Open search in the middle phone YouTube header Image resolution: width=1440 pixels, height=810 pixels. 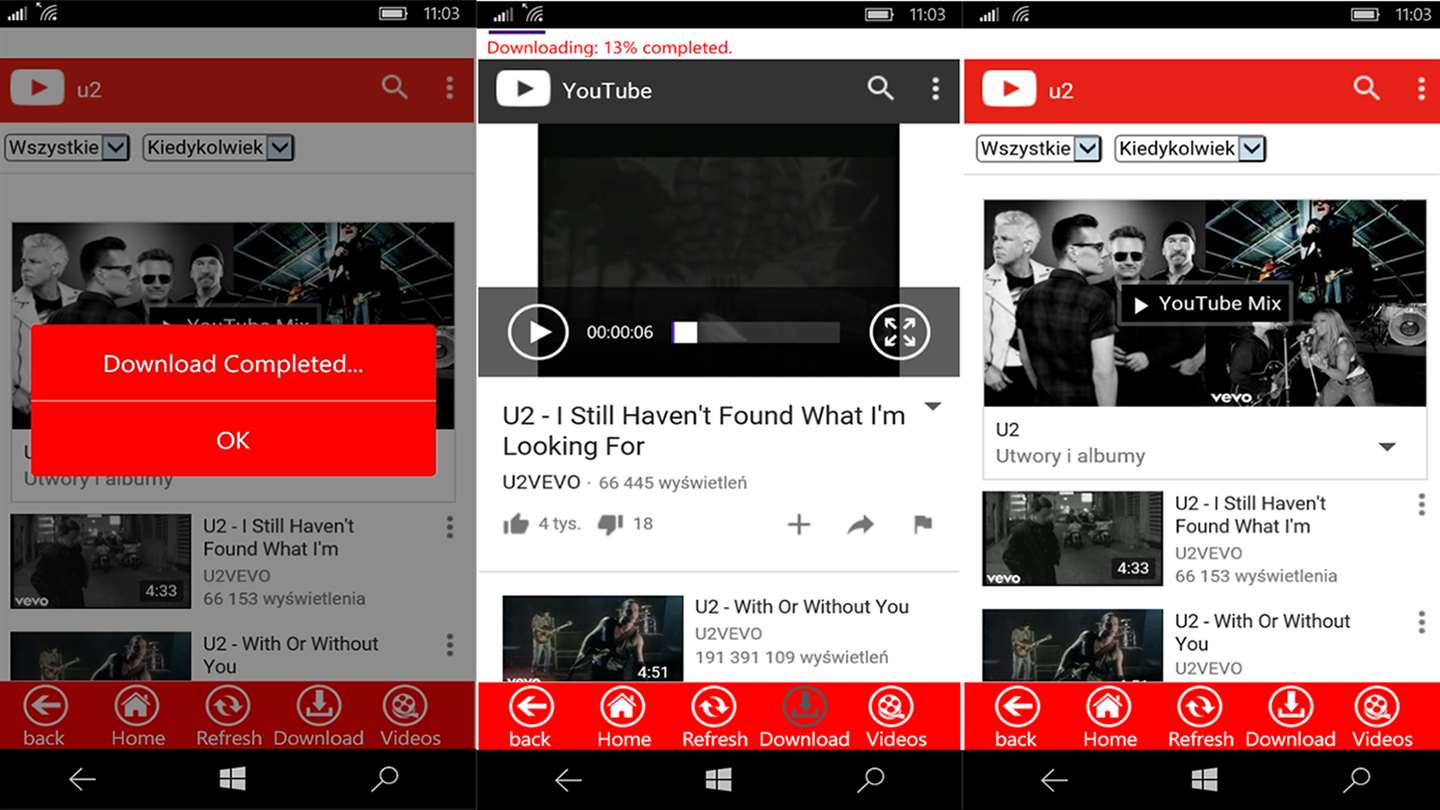coord(881,89)
